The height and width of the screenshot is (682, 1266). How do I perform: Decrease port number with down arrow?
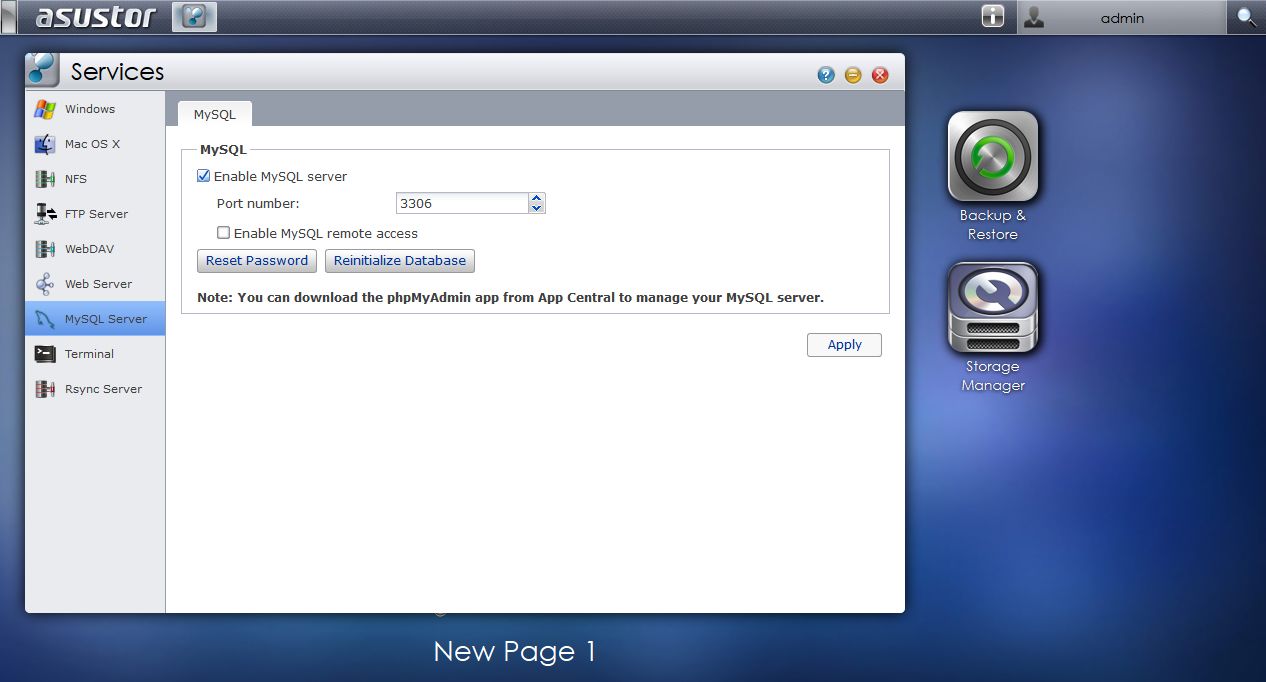point(537,208)
